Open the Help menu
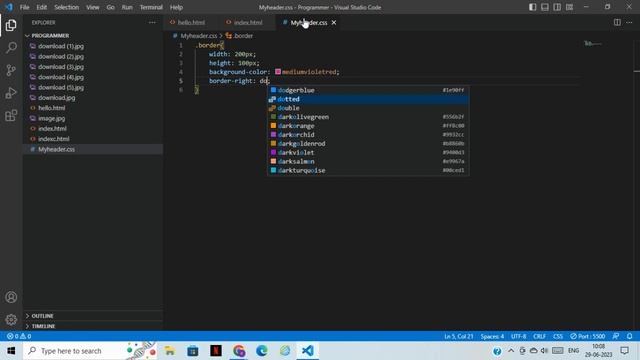 coord(176,7)
